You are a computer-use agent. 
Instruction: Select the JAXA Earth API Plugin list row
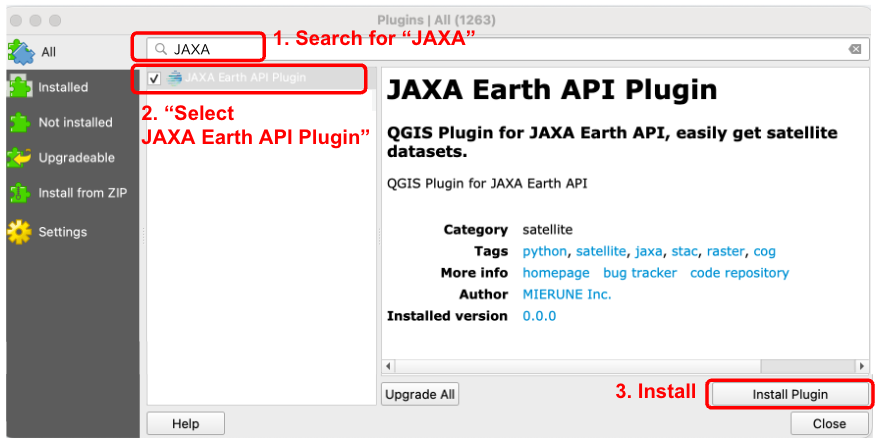coord(259,78)
